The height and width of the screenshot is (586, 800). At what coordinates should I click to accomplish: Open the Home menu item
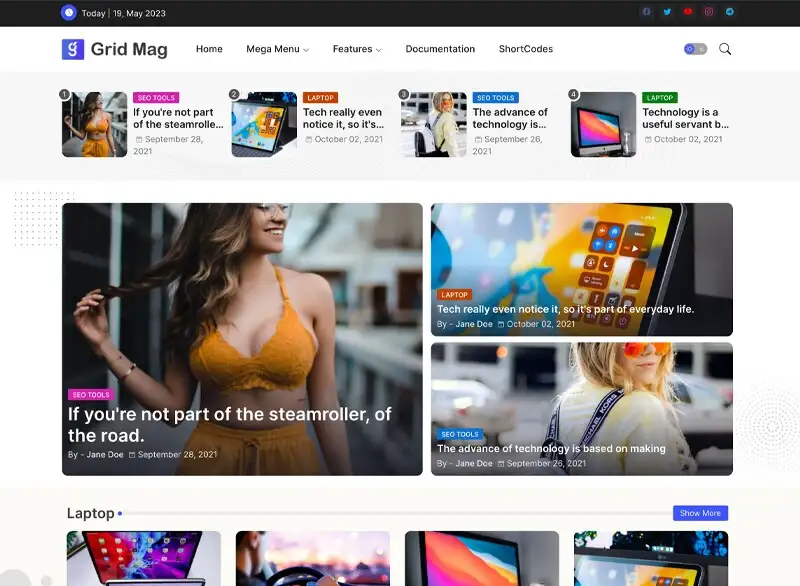pyautogui.click(x=209, y=49)
